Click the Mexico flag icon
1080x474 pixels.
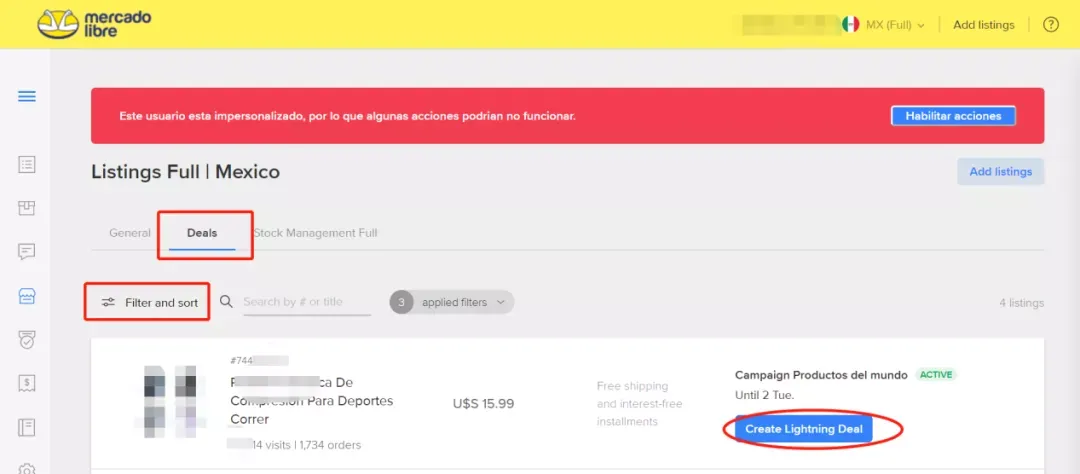tap(851, 25)
